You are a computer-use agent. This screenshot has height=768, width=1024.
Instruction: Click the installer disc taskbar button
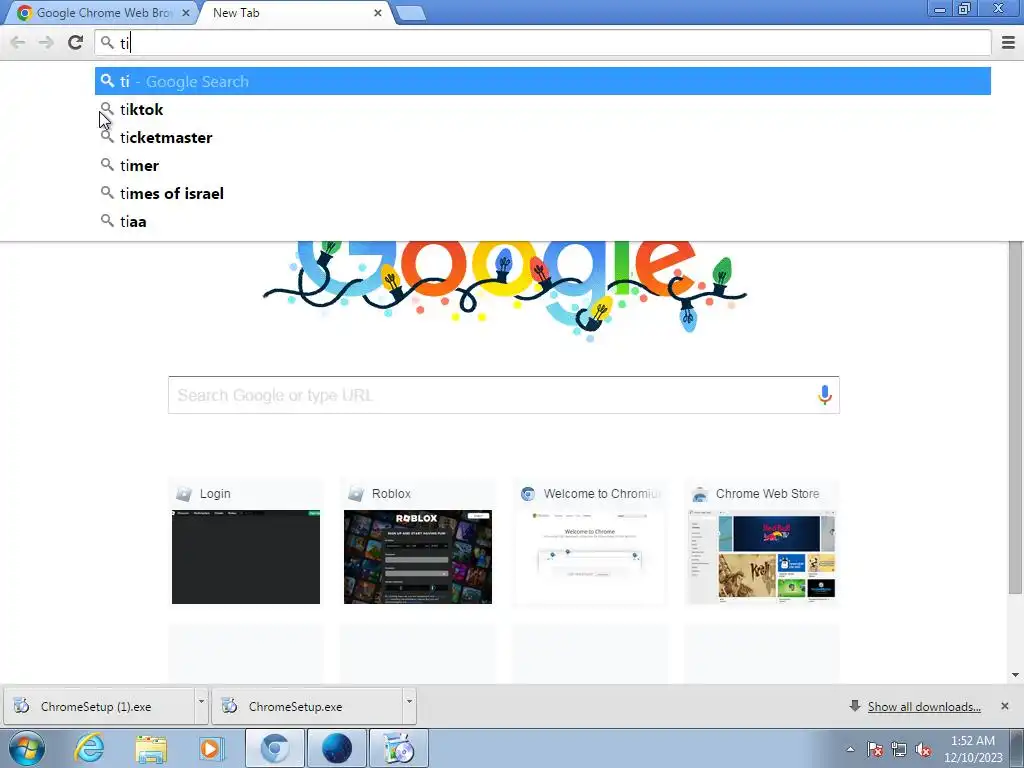pos(398,748)
